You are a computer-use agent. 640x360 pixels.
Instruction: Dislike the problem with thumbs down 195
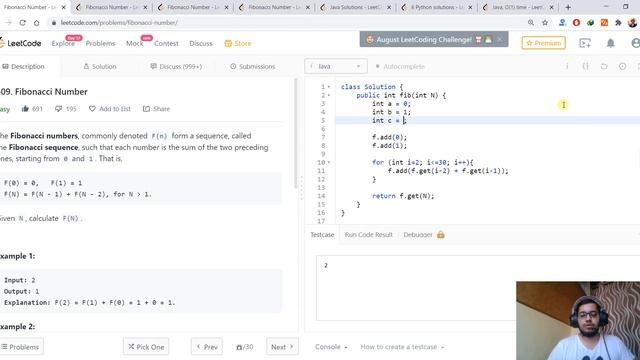pyautogui.click(x=66, y=109)
